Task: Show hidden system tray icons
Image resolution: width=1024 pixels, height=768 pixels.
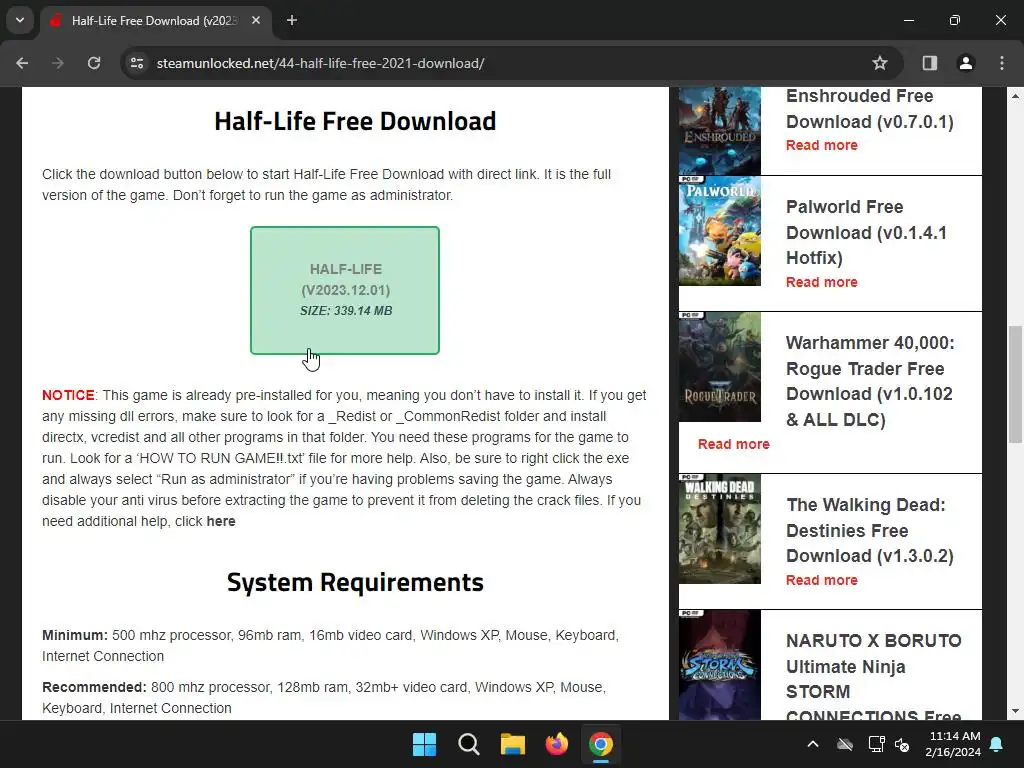Action: (x=813, y=744)
